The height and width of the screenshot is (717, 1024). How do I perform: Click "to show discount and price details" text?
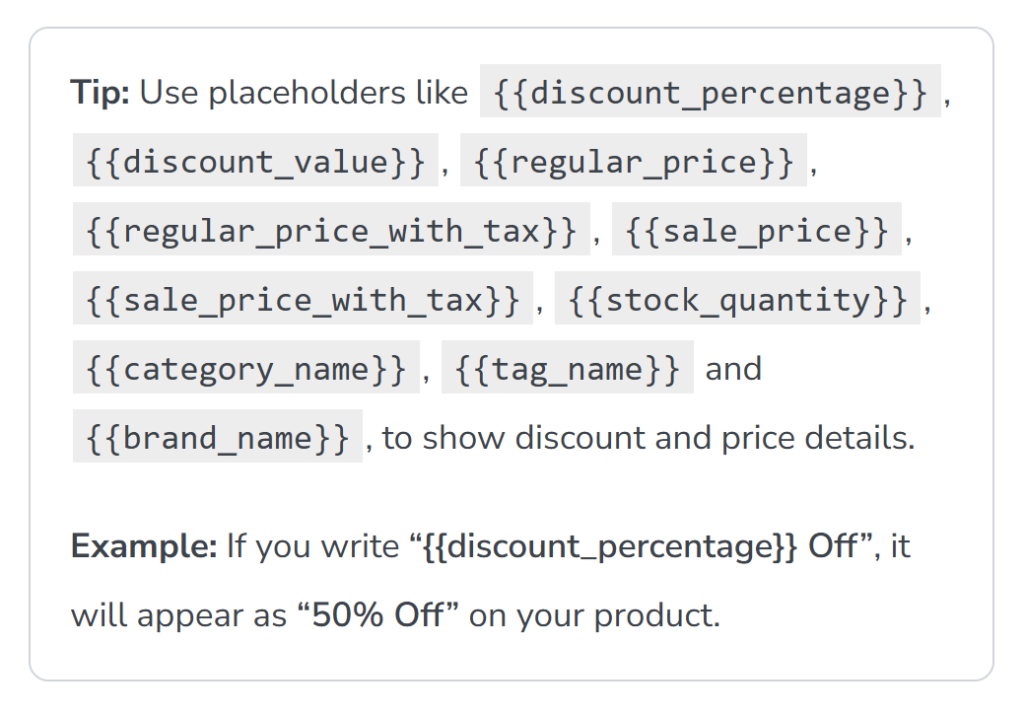click(648, 439)
